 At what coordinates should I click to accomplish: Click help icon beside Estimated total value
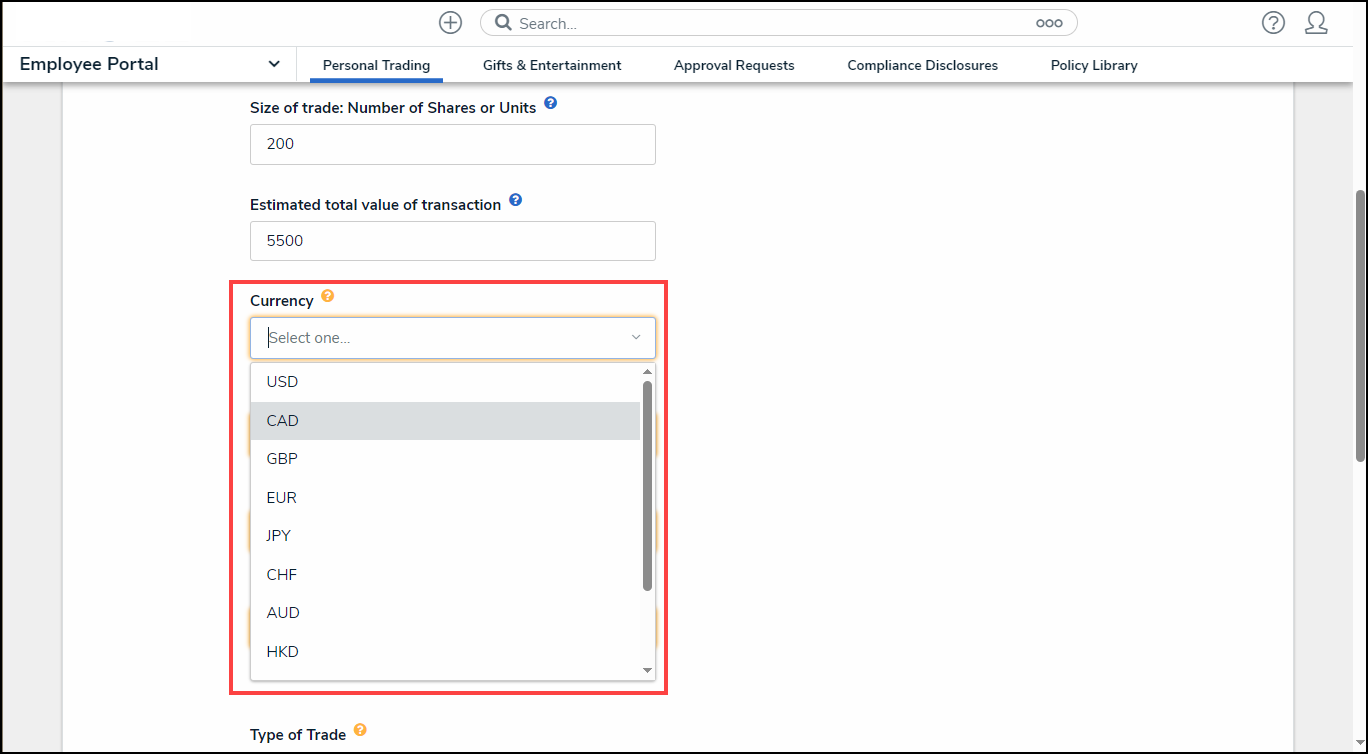[515, 201]
